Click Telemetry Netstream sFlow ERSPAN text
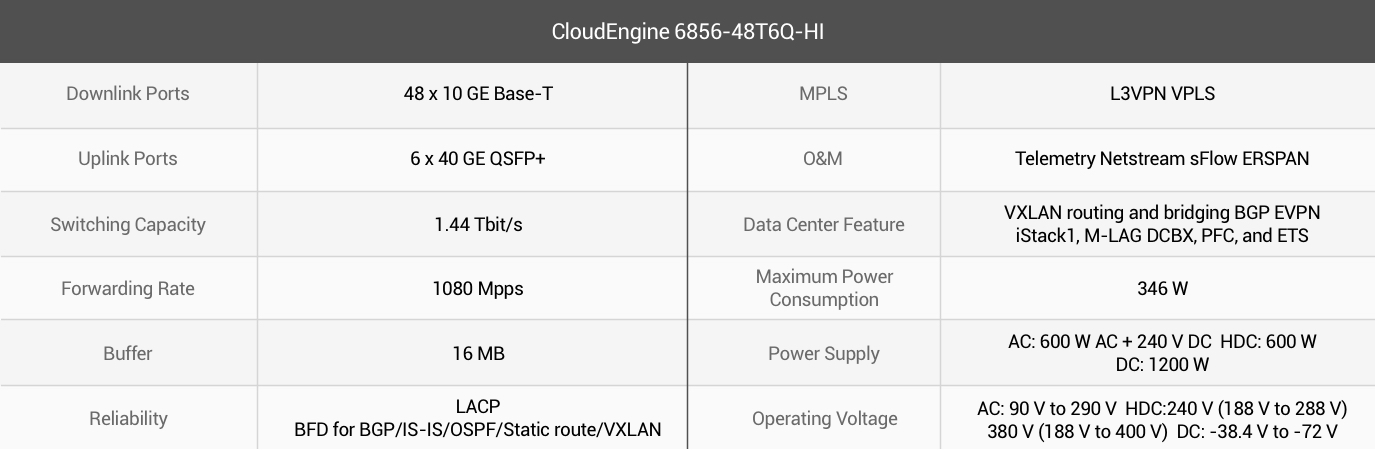Screen dimensions: 1375x450 (x=1162, y=159)
